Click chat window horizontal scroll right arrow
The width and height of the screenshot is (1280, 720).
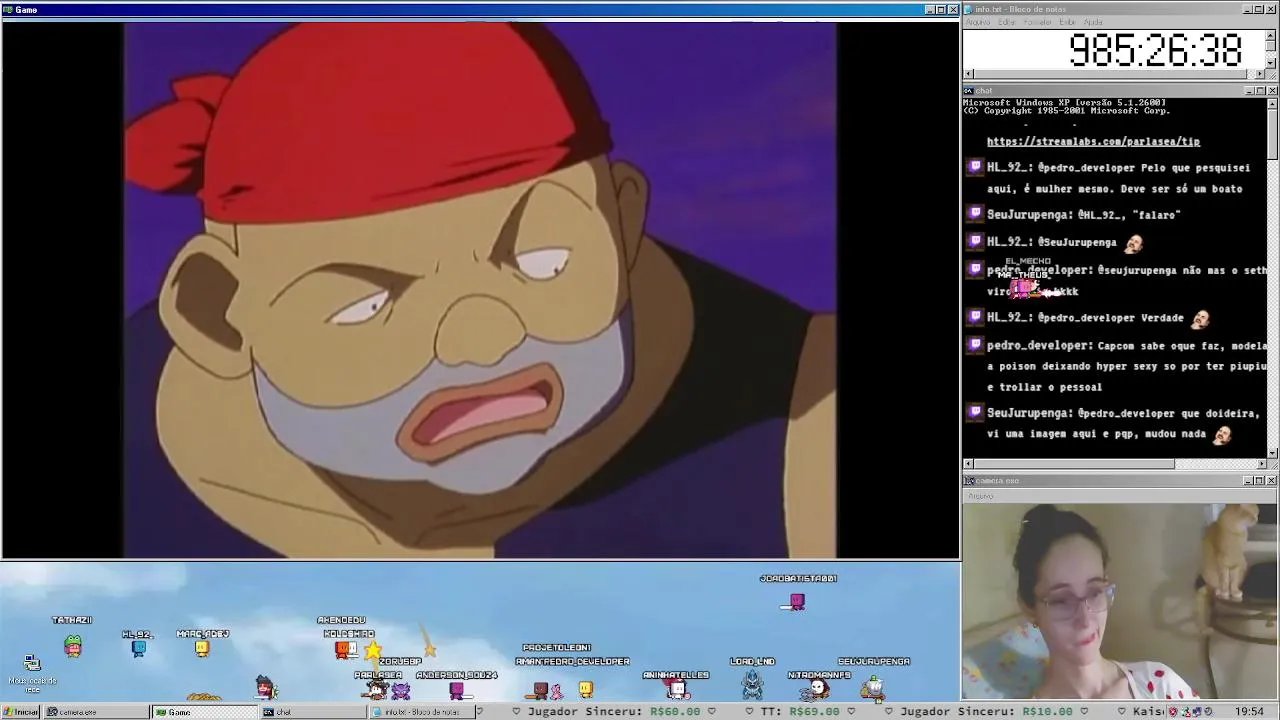[x=1261, y=464]
